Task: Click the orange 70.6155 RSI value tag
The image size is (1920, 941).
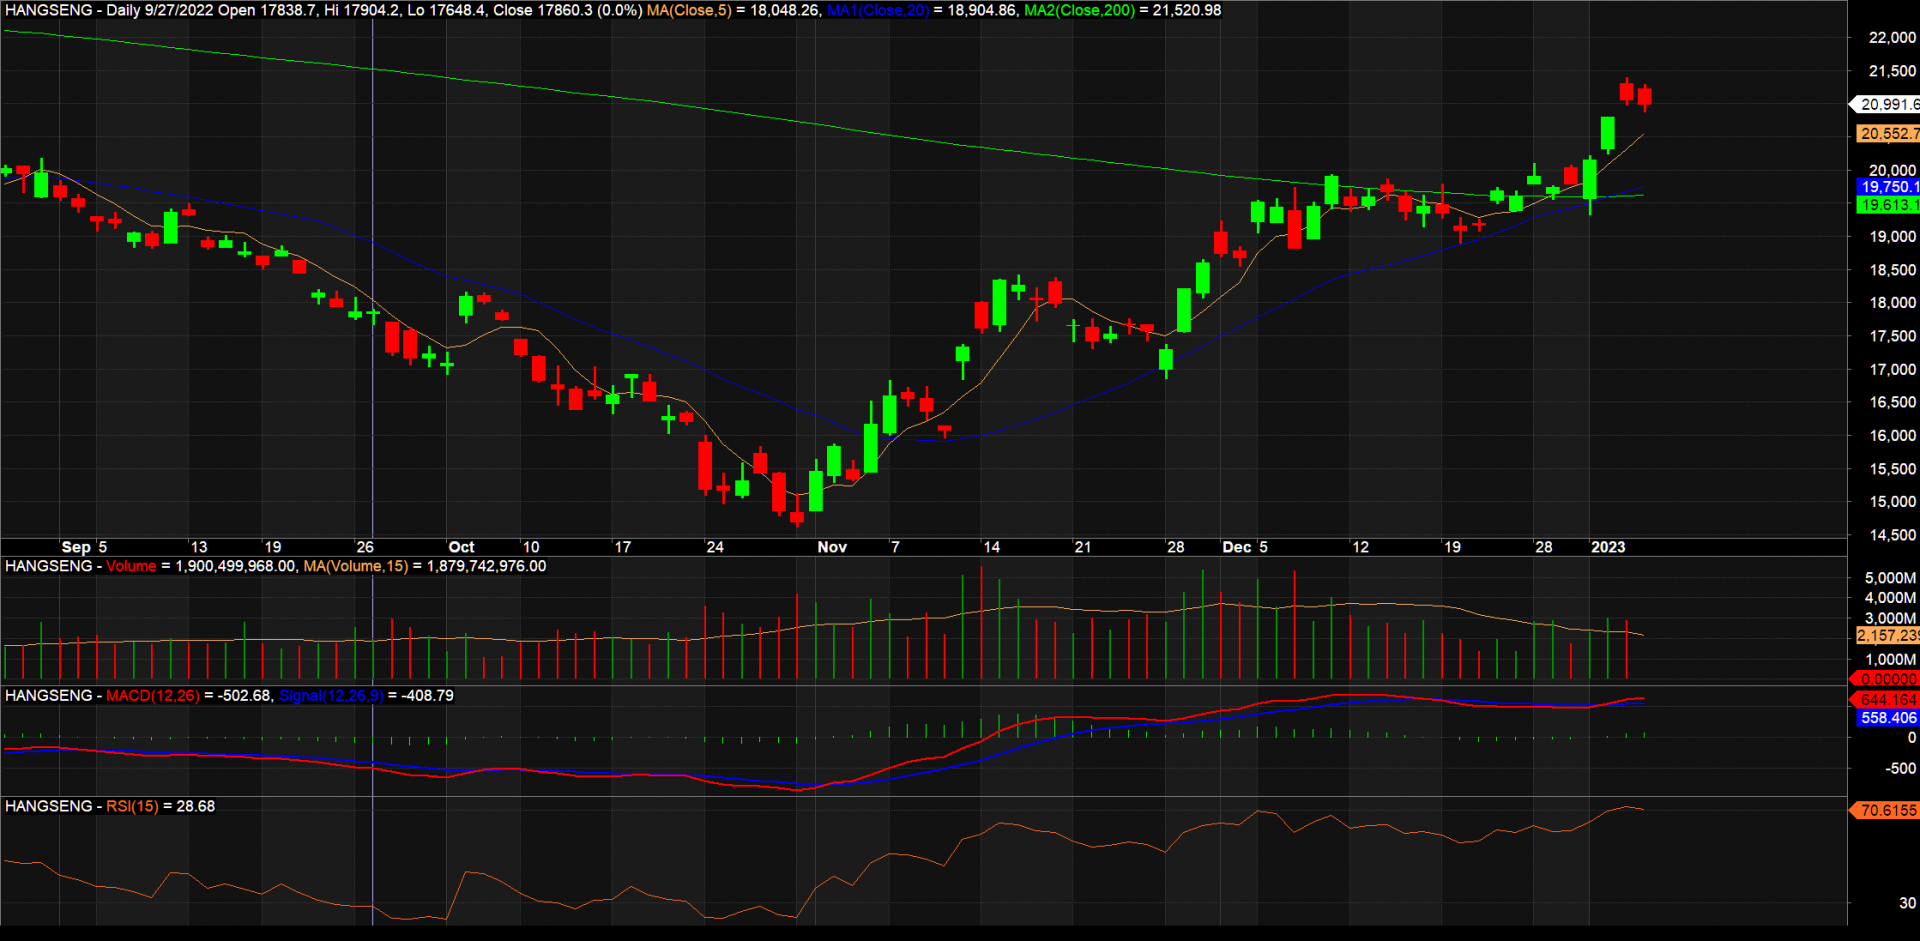Action: coord(1887,810)
